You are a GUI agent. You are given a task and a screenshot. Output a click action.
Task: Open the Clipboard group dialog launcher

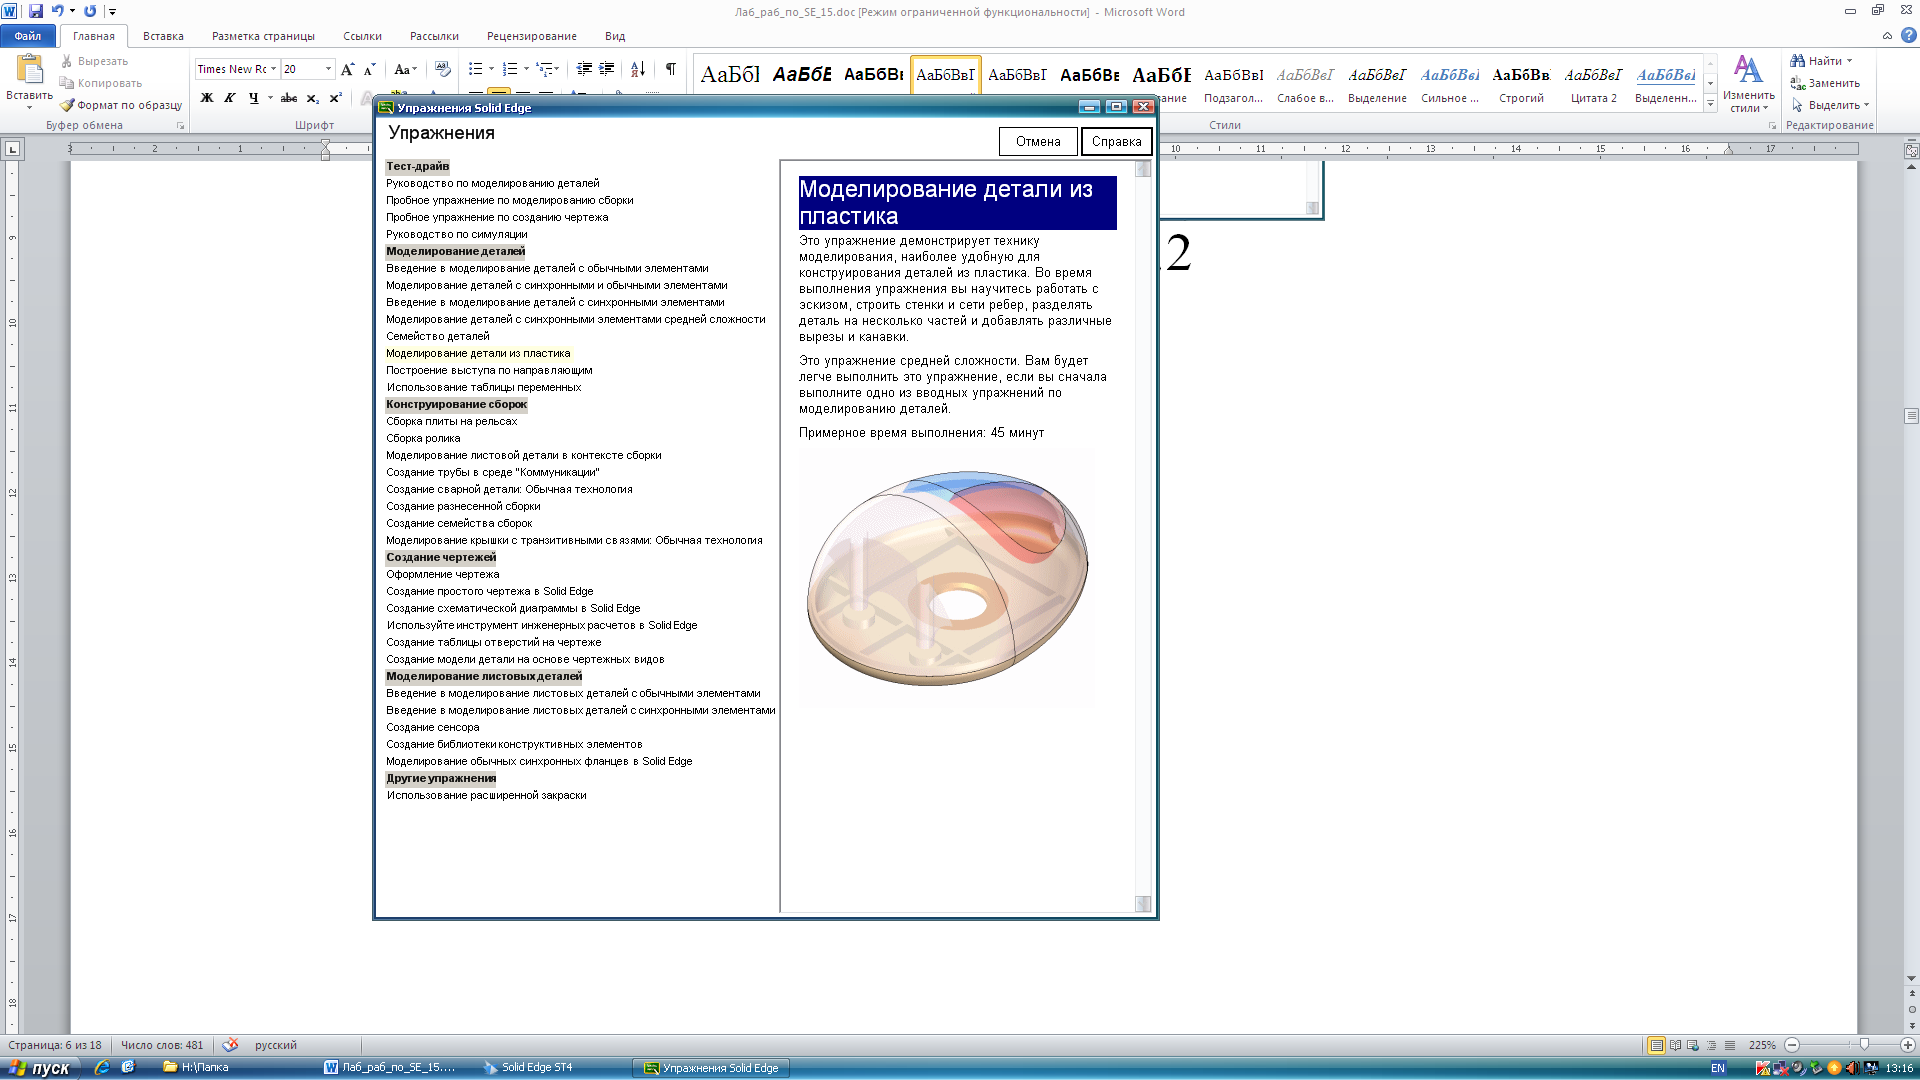[181, 126]
